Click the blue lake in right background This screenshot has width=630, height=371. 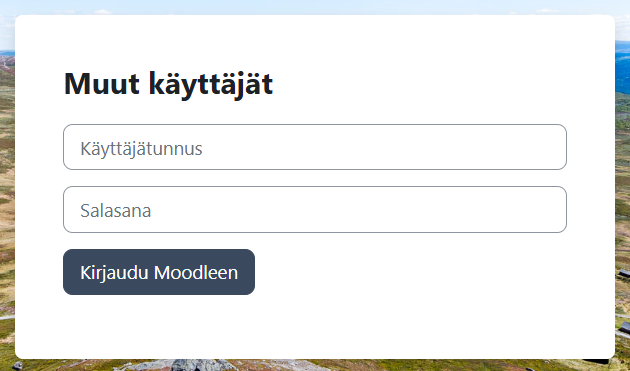(622, 66)
